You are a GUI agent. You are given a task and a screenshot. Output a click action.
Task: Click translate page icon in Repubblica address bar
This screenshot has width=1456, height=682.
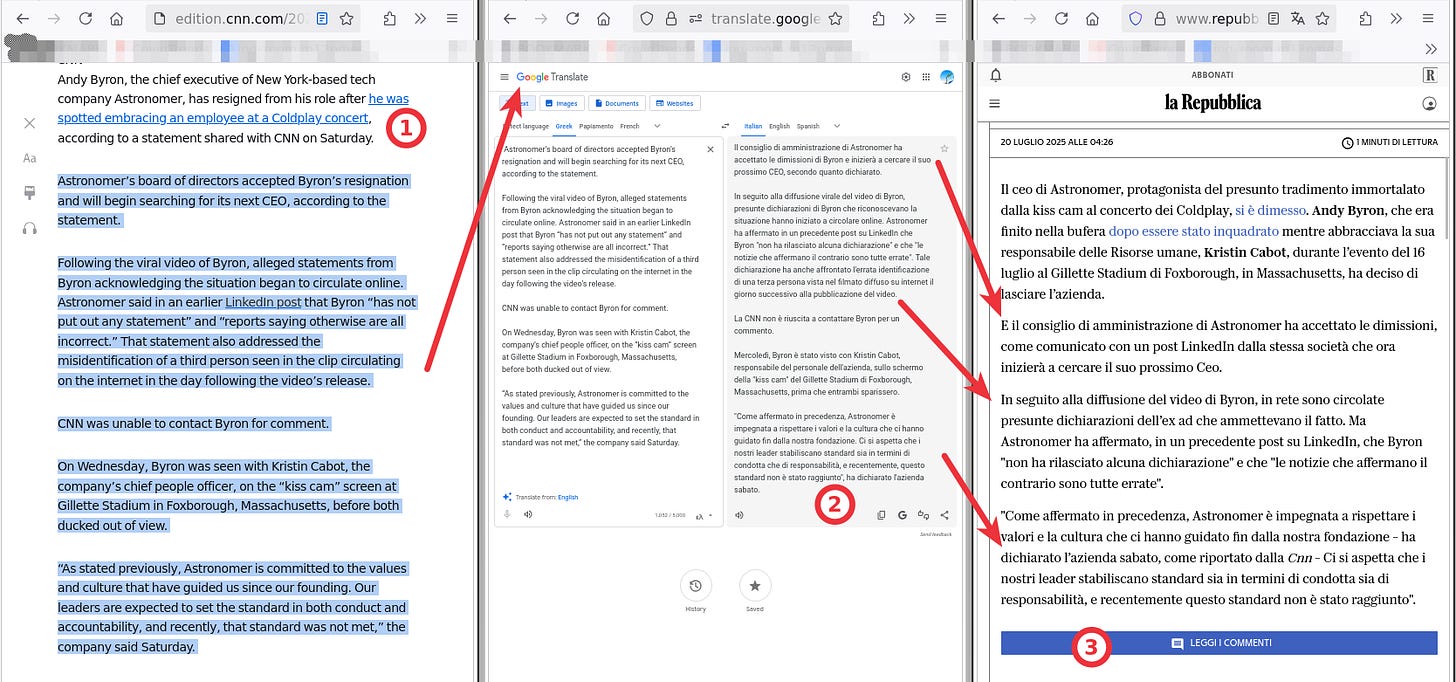coord(1297,18)
